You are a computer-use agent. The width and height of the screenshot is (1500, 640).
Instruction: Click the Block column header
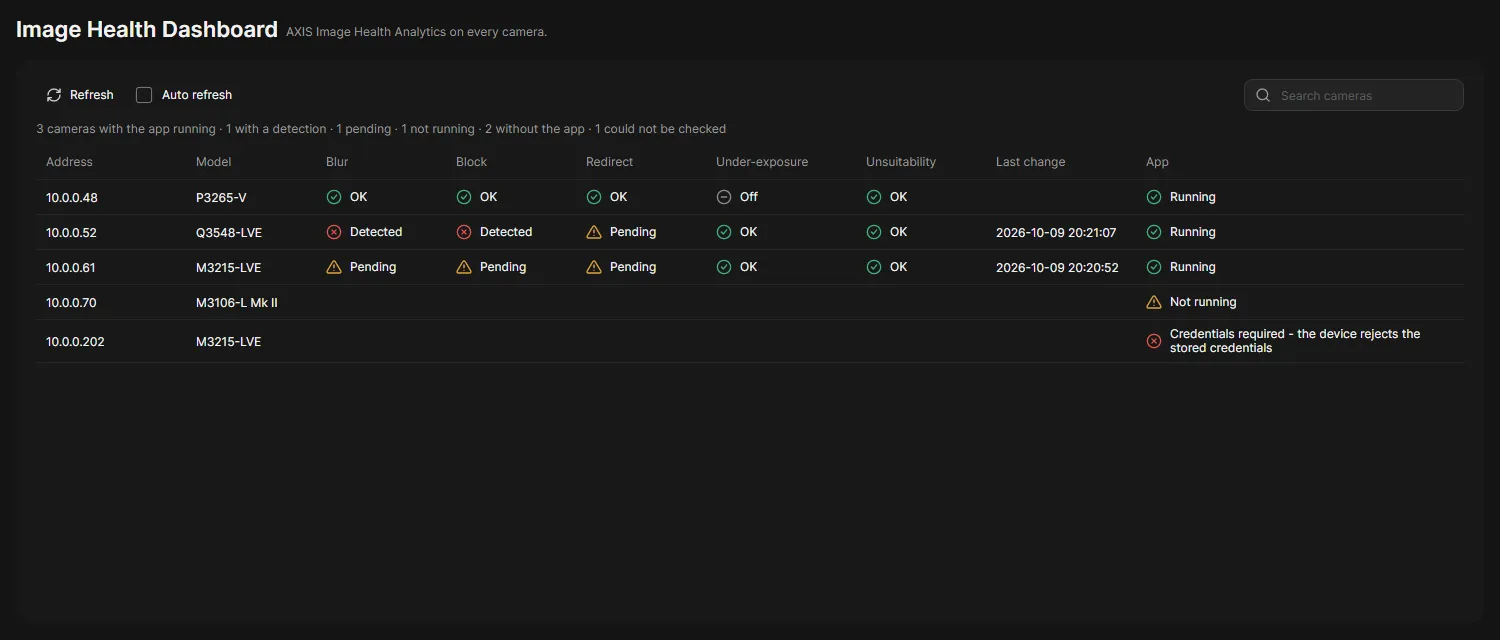coord(471,162)
